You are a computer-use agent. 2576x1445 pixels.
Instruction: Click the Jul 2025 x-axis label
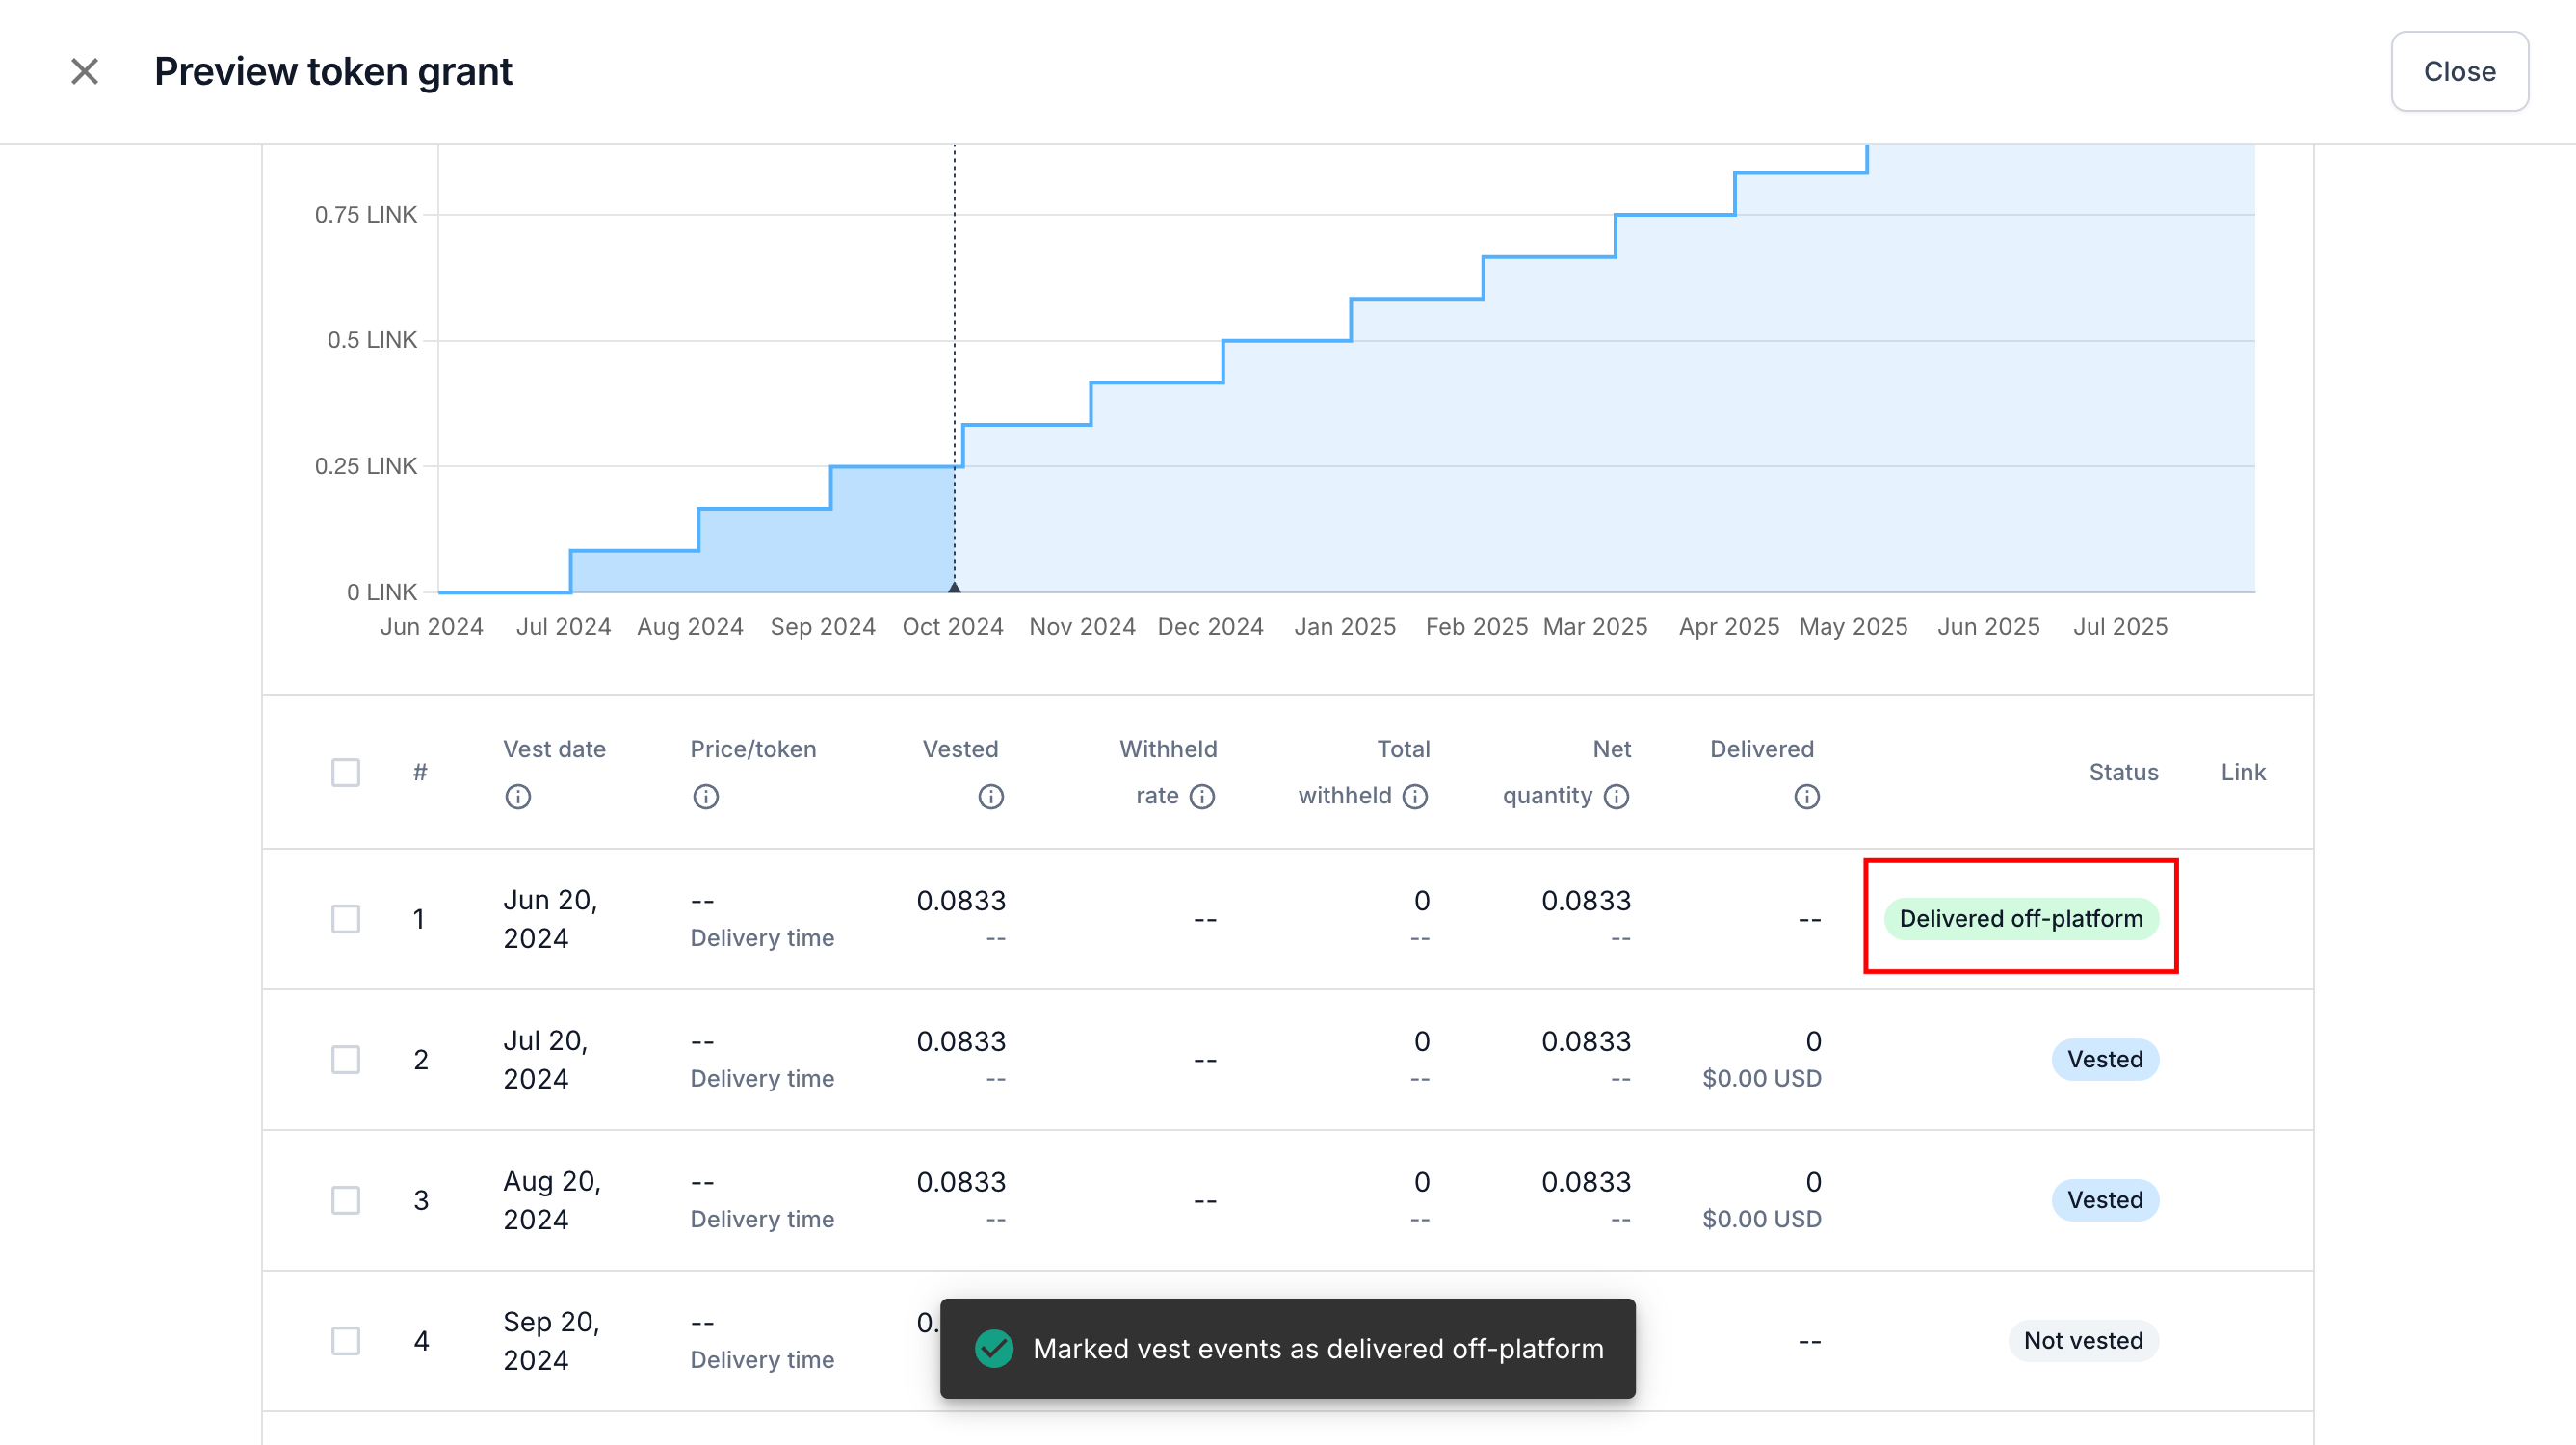2119,626
